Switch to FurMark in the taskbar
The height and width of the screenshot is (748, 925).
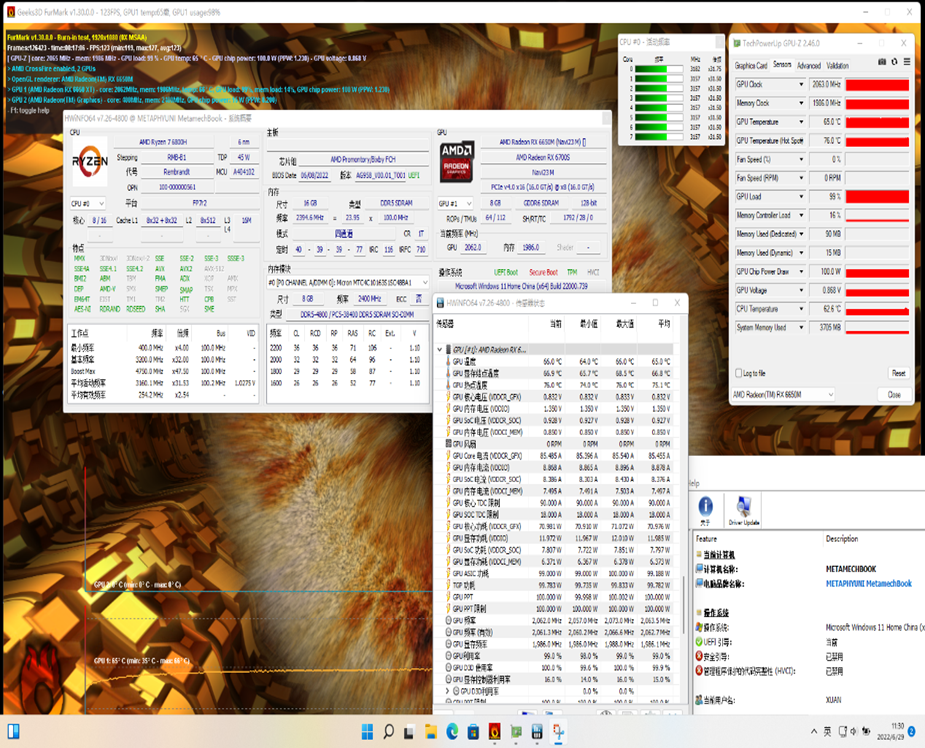click(x=494, y=732)
